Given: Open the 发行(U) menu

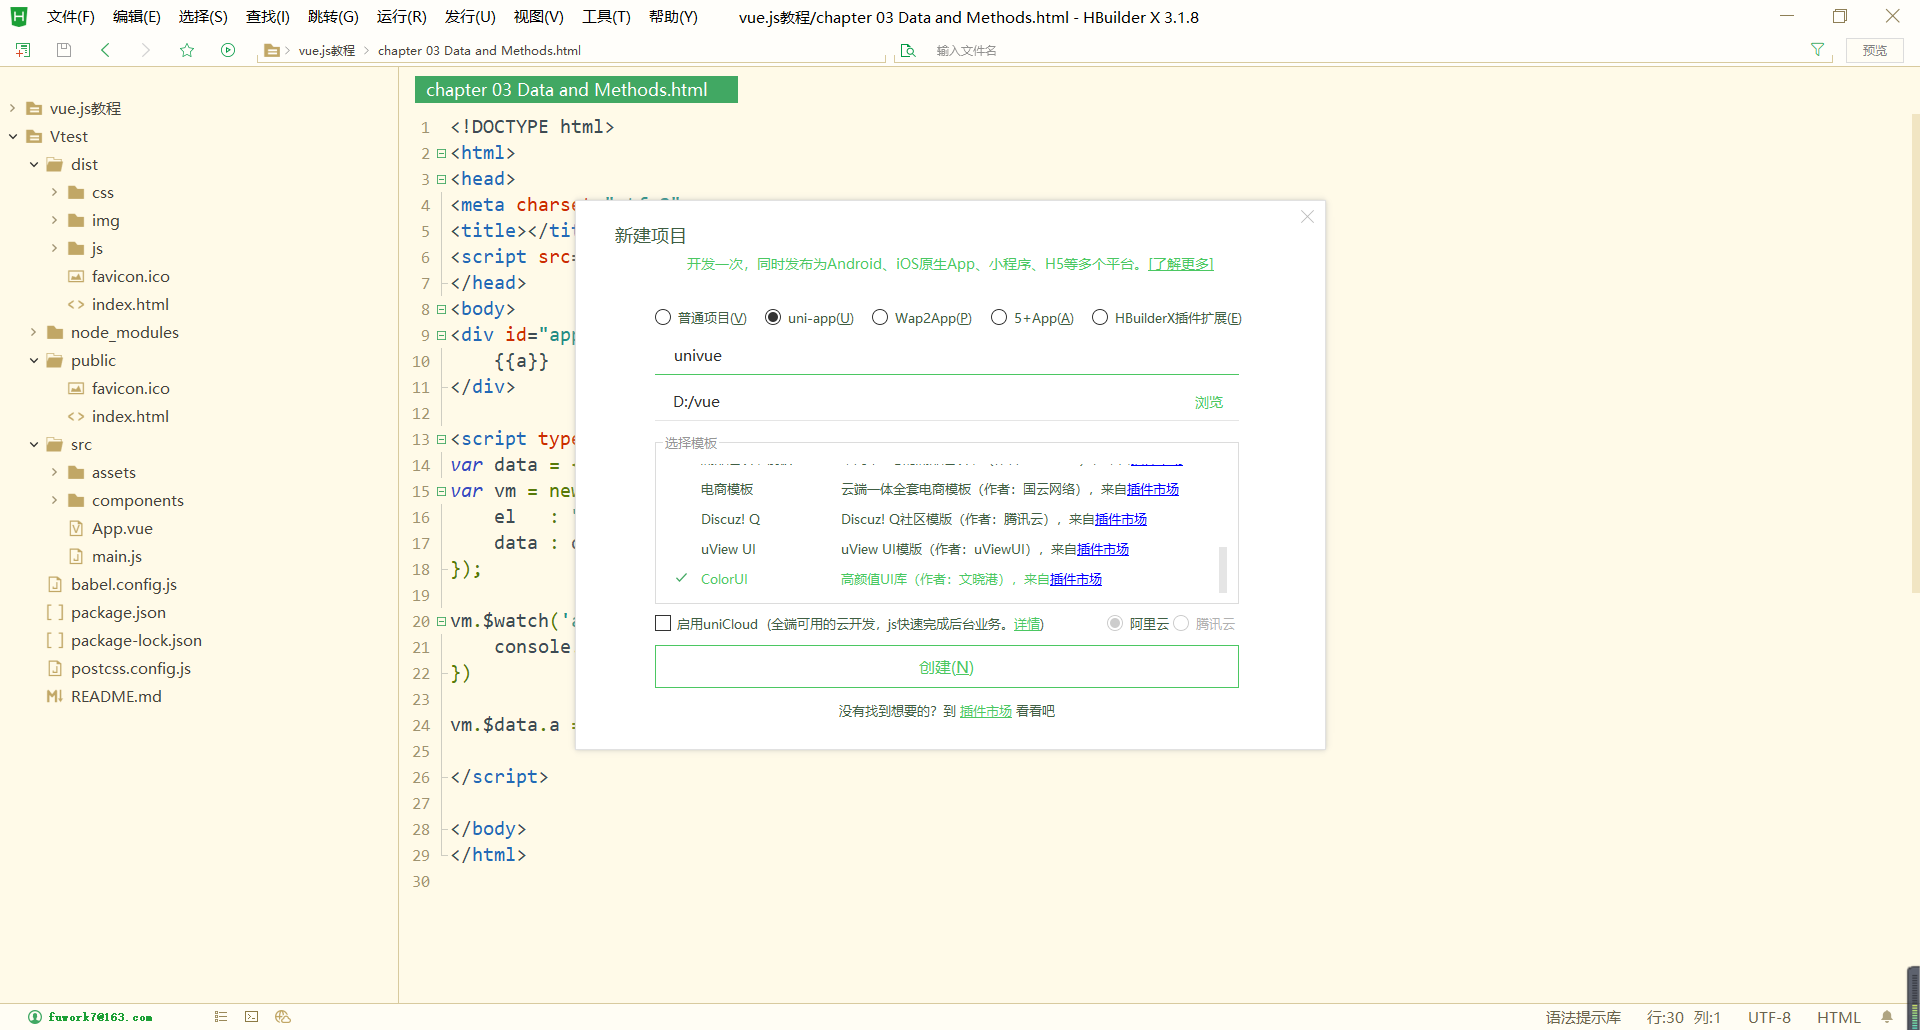Looking at the screenshot, I should click(470, 17).
